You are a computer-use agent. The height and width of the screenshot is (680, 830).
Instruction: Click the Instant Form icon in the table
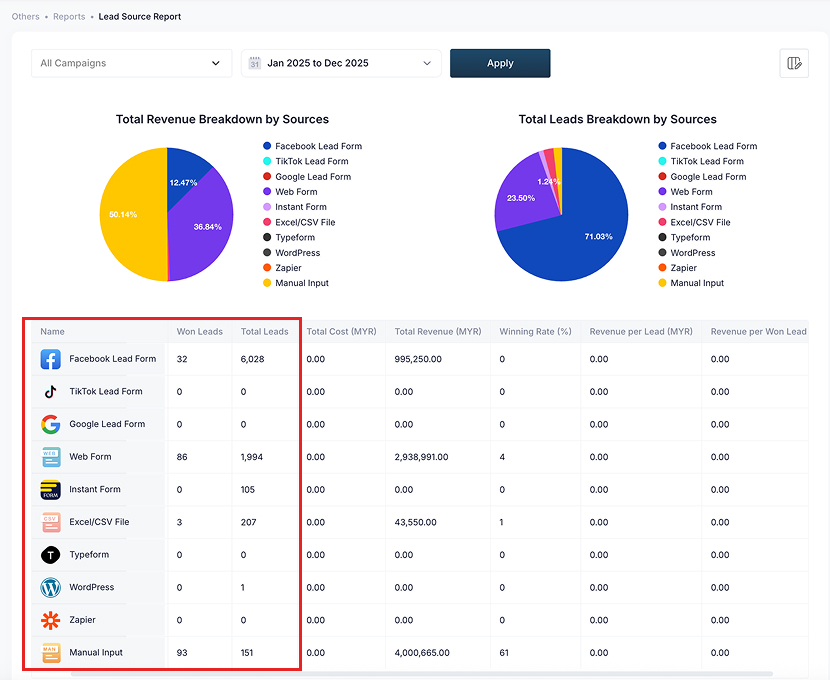pyautogui.click(x=50, y=489)
